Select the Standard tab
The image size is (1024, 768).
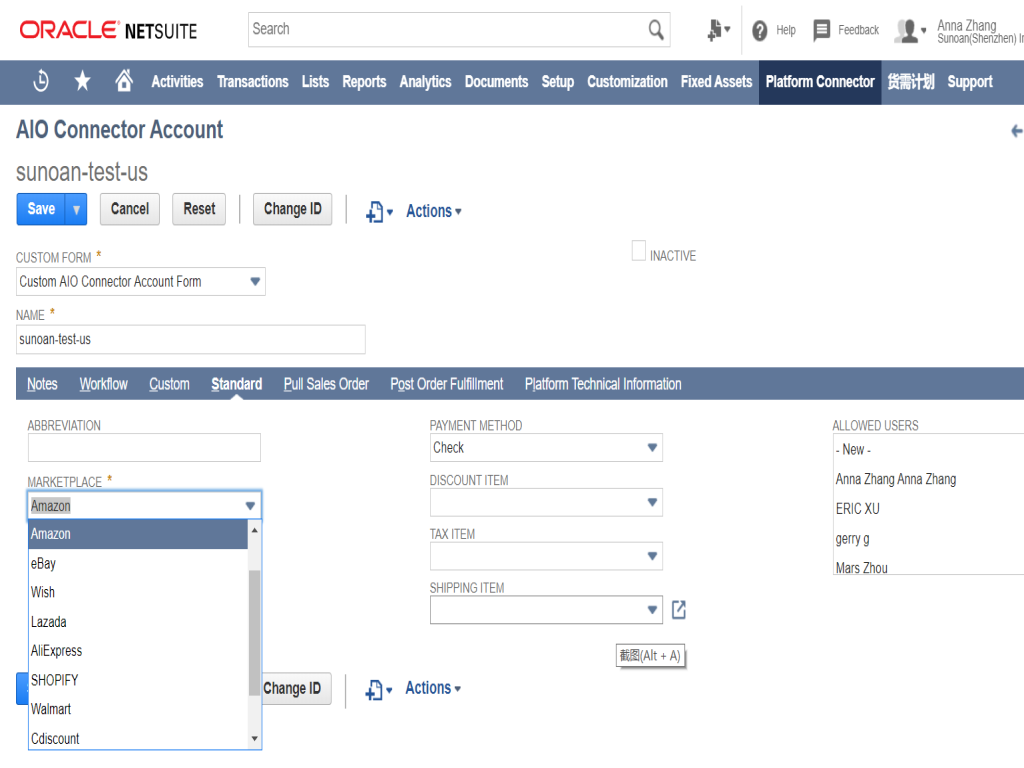pos(236,384)
